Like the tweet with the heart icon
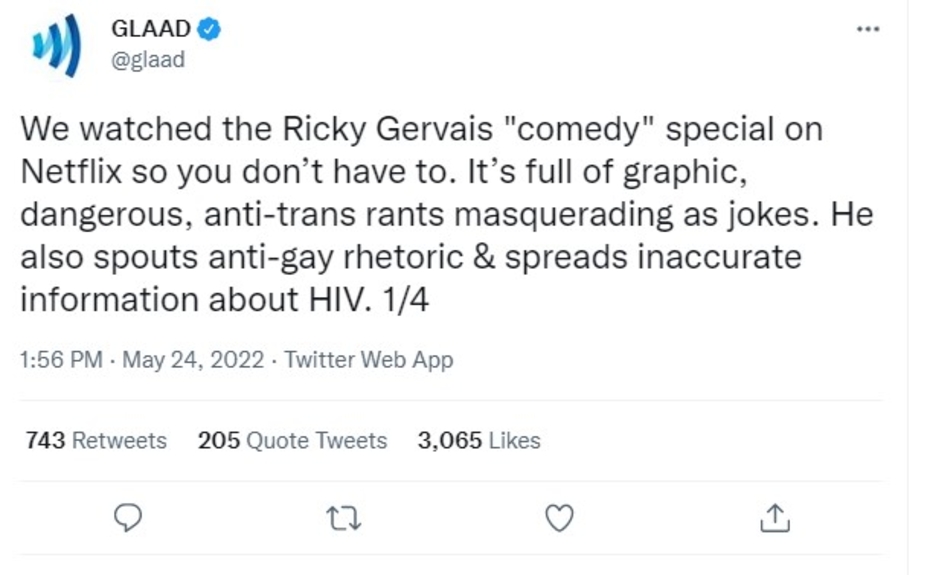 pyautogui.click(x=561, y=517)
